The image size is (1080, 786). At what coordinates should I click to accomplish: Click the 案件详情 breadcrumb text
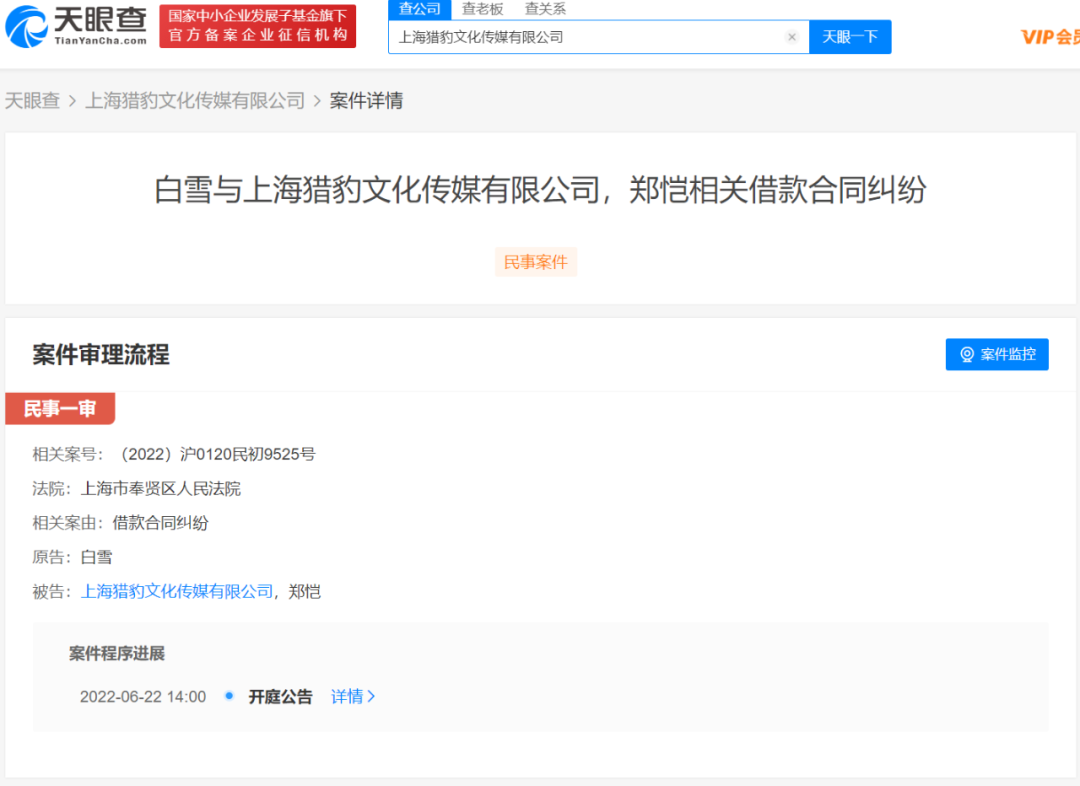click(366, 101)
